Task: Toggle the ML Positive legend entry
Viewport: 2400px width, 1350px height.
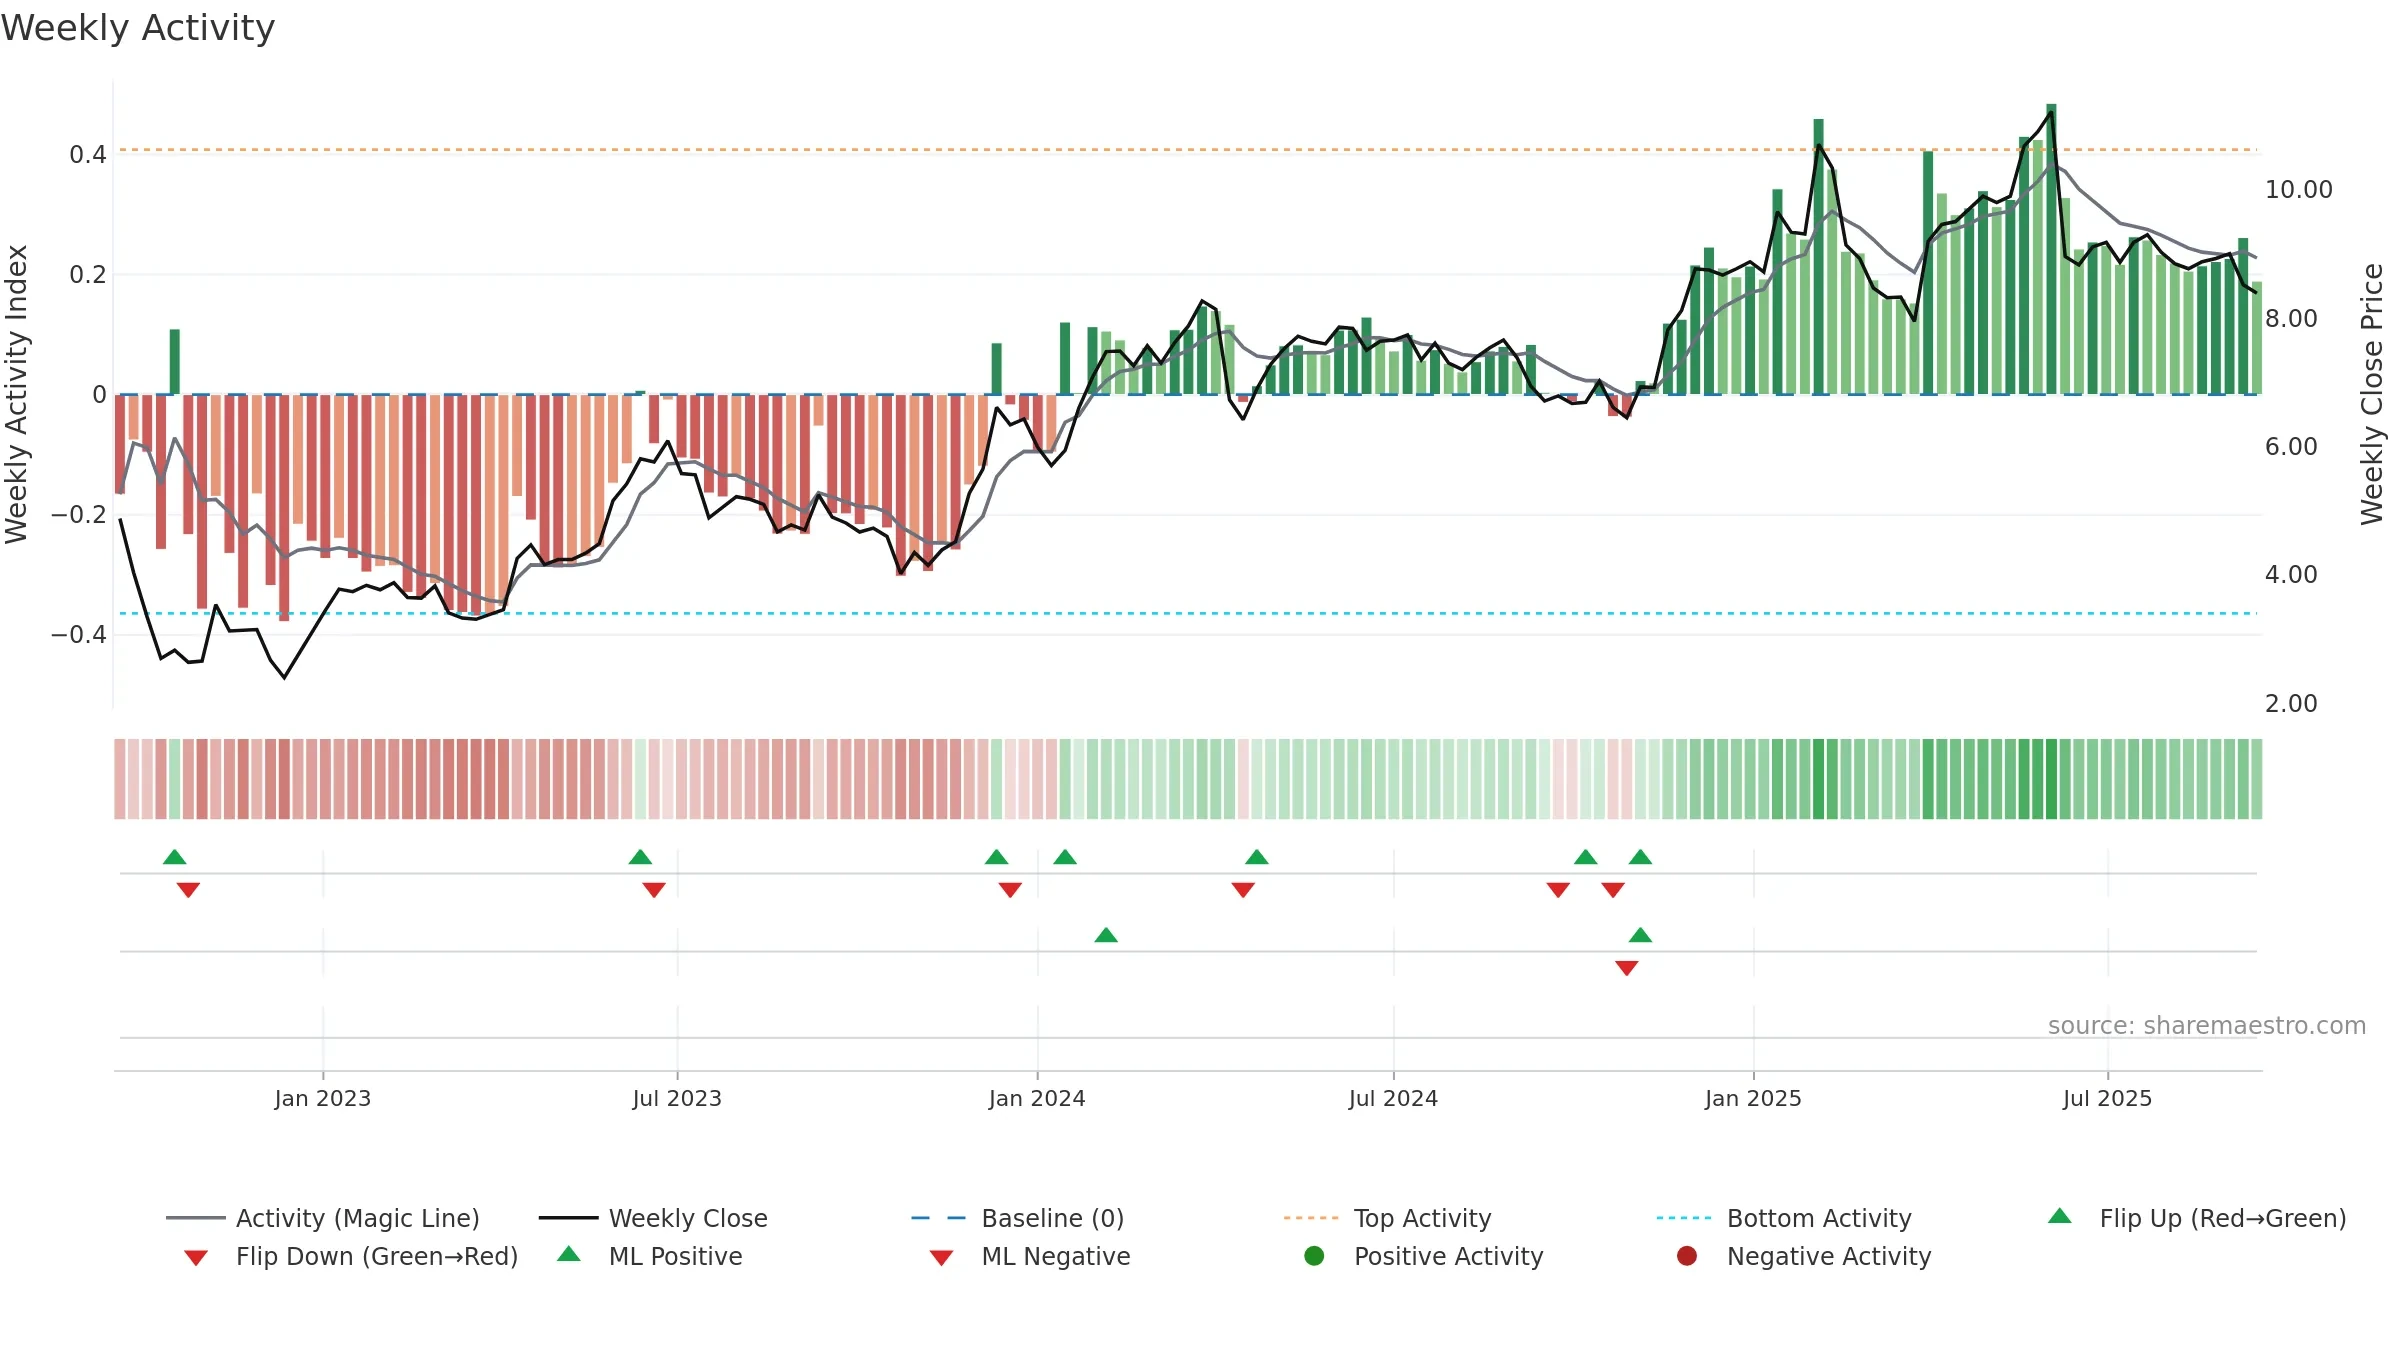Action: coord(650,1256)
